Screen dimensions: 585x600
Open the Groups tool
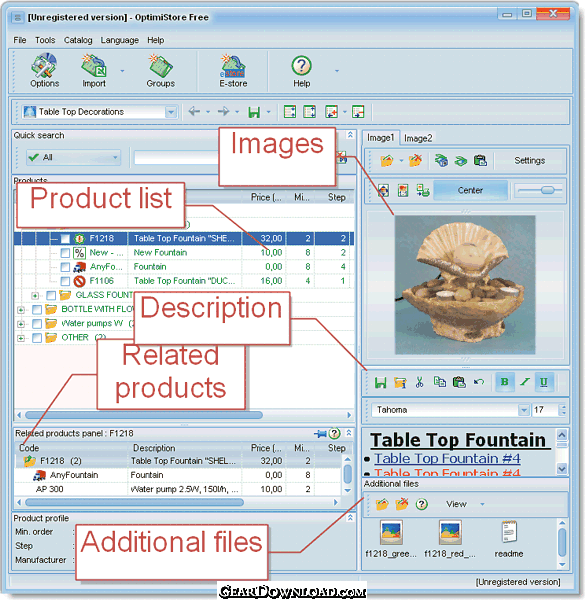160,71
